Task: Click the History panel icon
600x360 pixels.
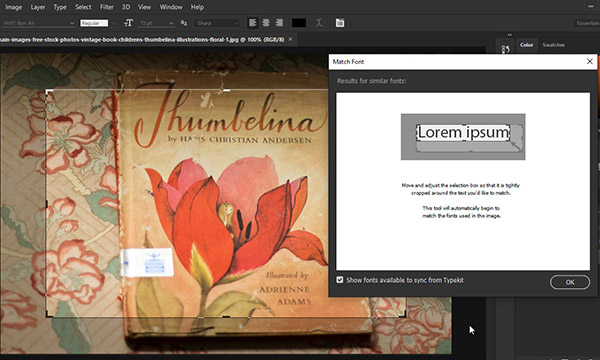Action: pyautogui.click(x=505, y=49)
